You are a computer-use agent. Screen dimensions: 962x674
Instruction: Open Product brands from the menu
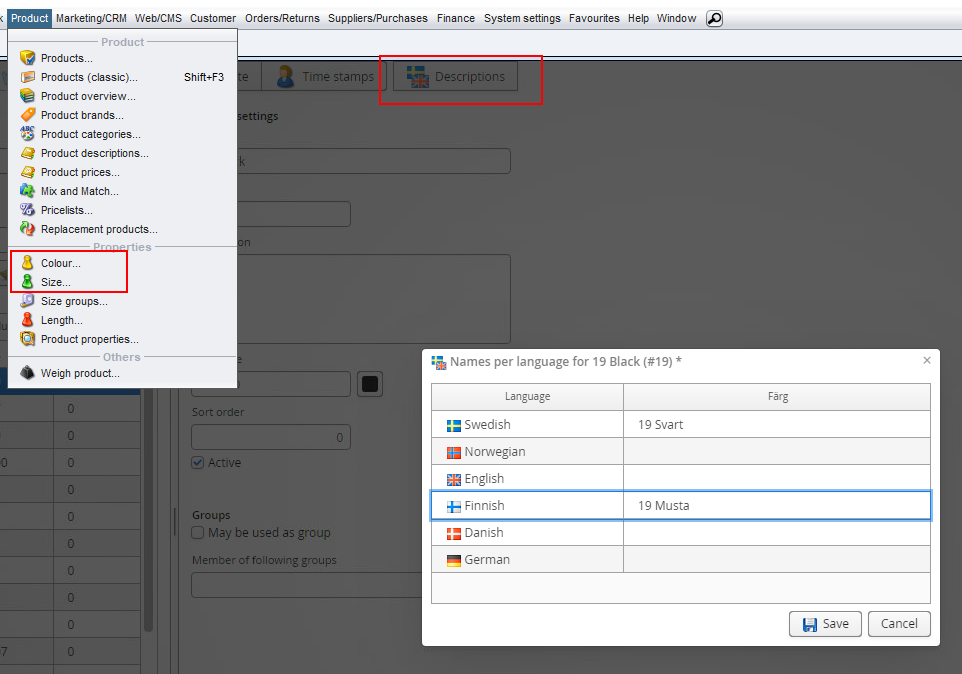(x=82, y=115)
